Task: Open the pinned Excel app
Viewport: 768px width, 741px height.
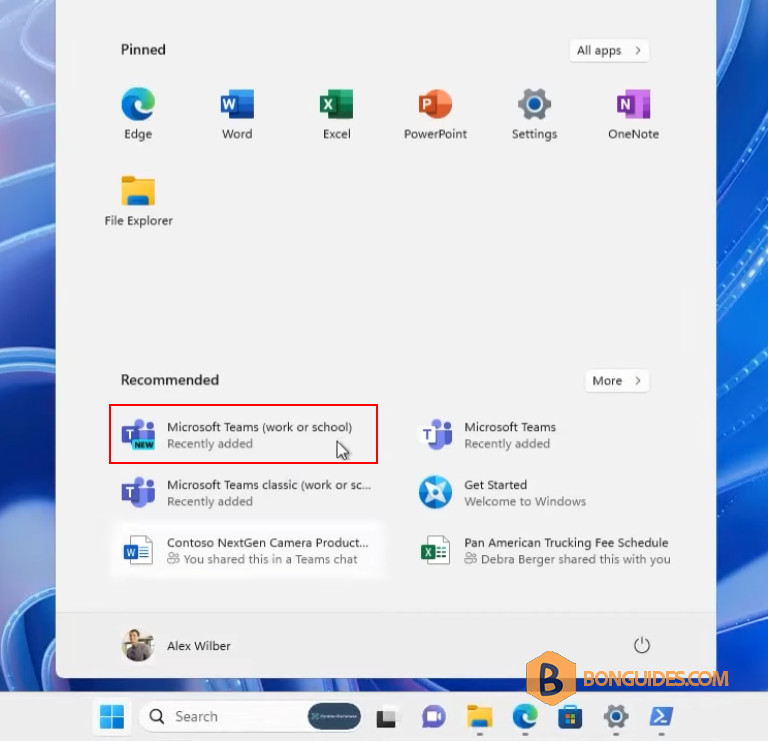Action: point(336,114)
